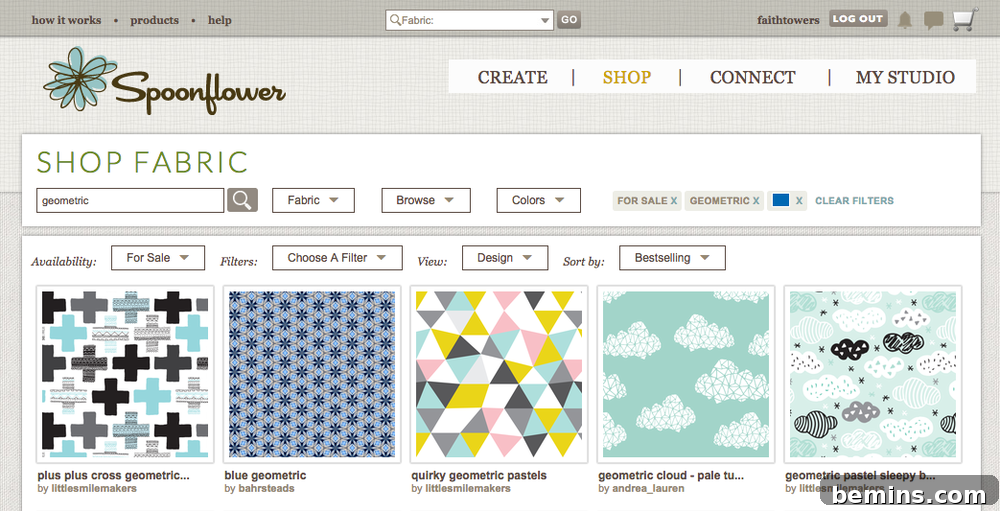This screenshot has width=1000, height=511.
Task: Open littlesmilemakers link under plus plus cross
Action: 94,489
